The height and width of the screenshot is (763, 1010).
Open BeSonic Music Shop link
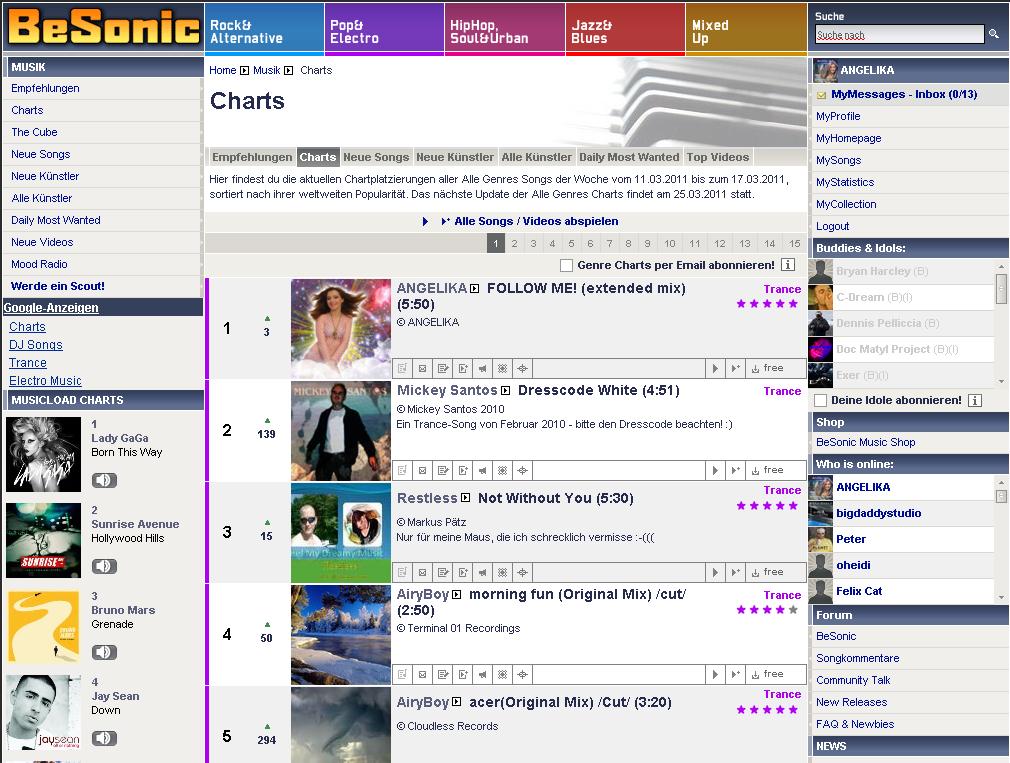(x=865, y=442)
